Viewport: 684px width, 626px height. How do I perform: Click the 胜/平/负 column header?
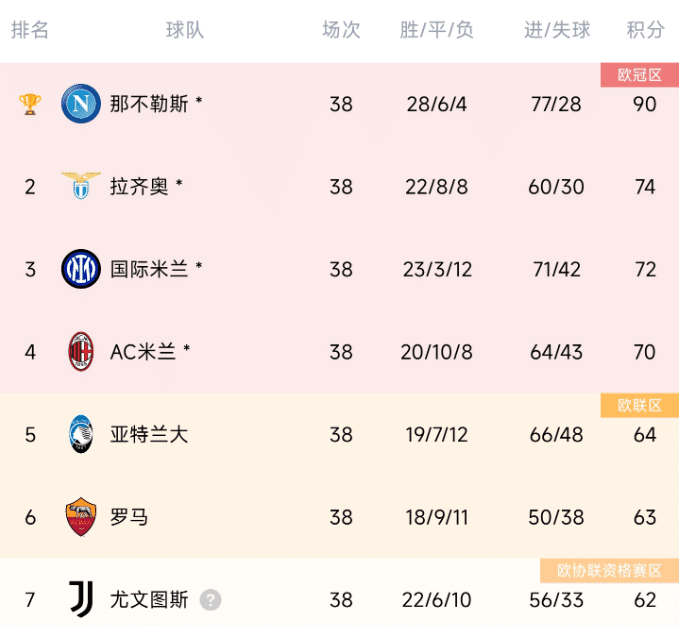coord(437,30)
